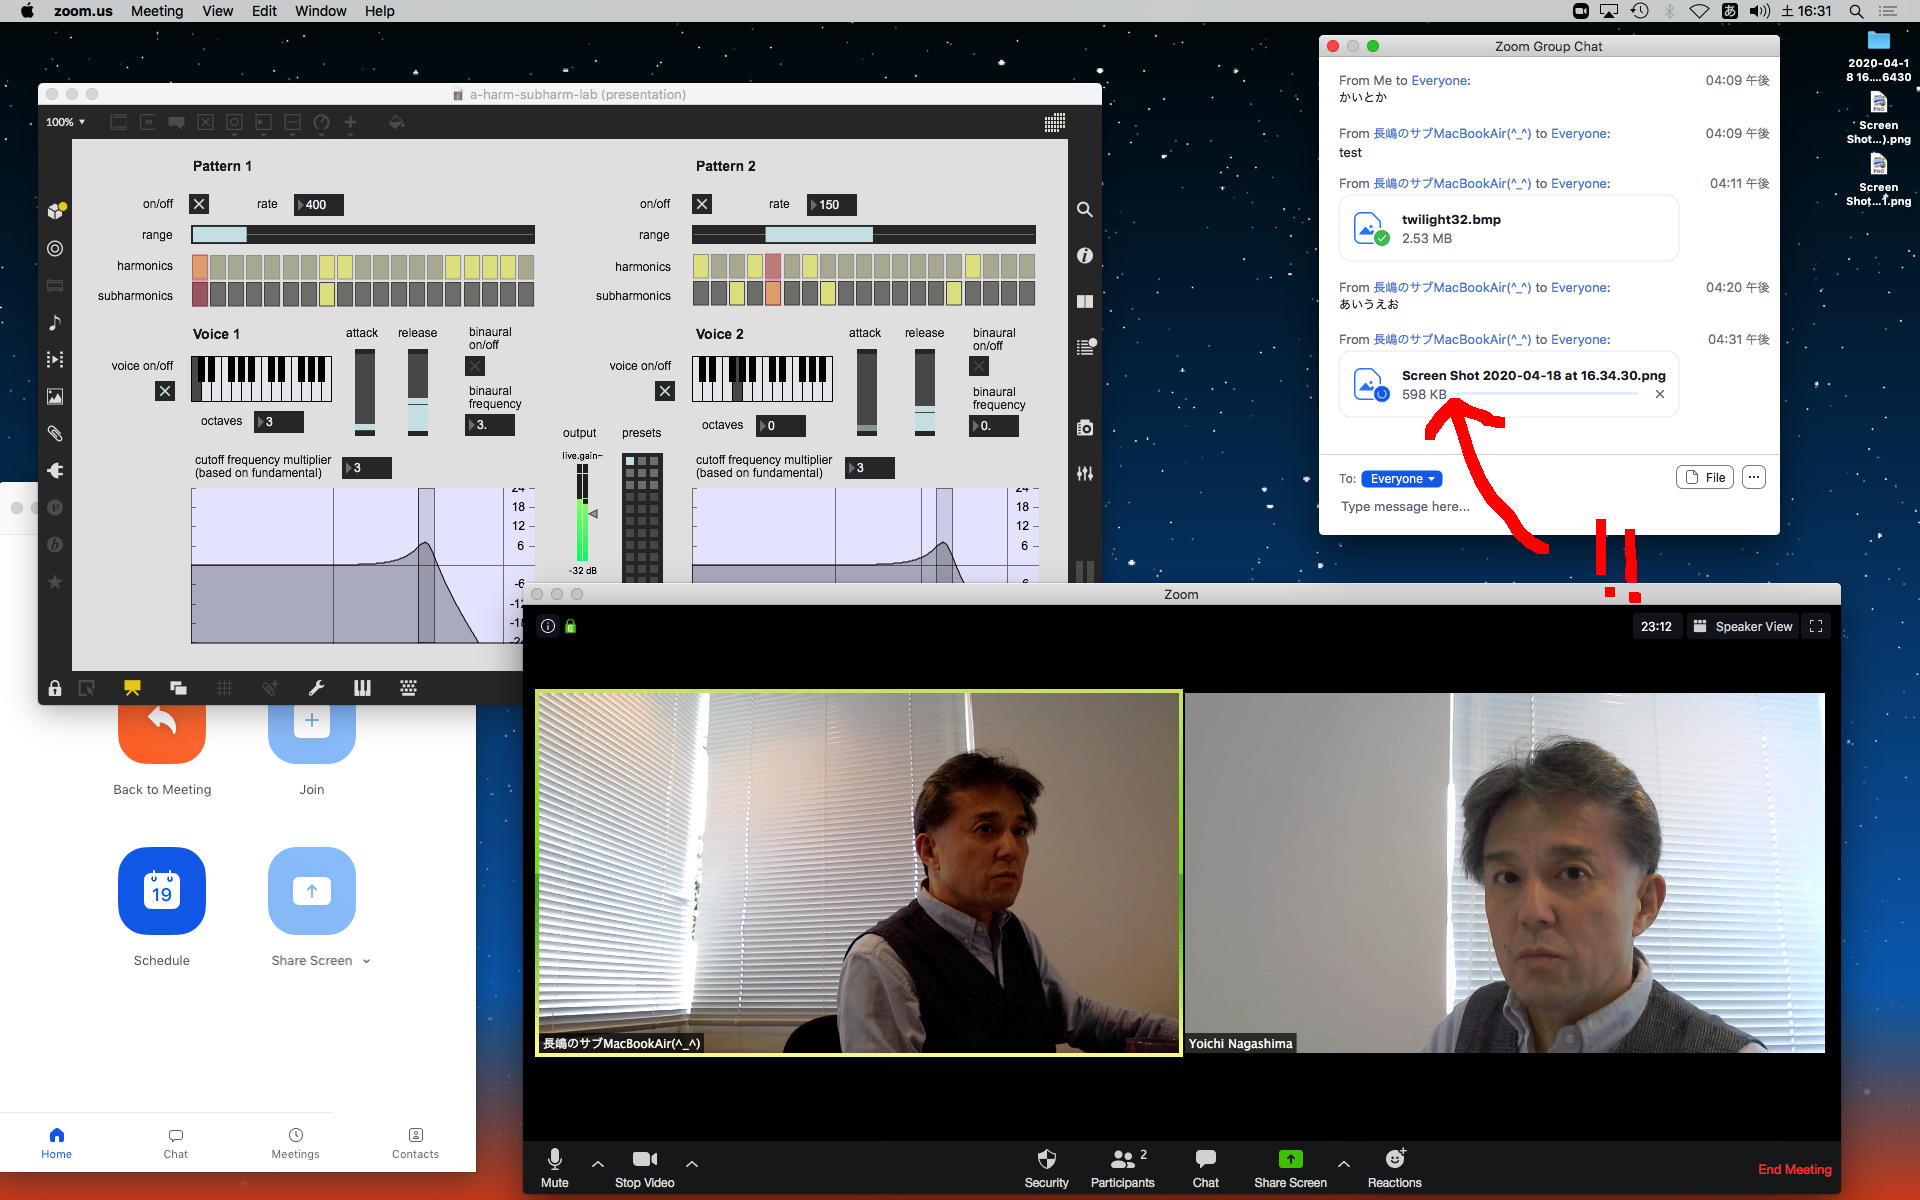This screenshot has height=1200, width=1920.
Task: Click the Stop Video camera icon
Action: 644,1159
